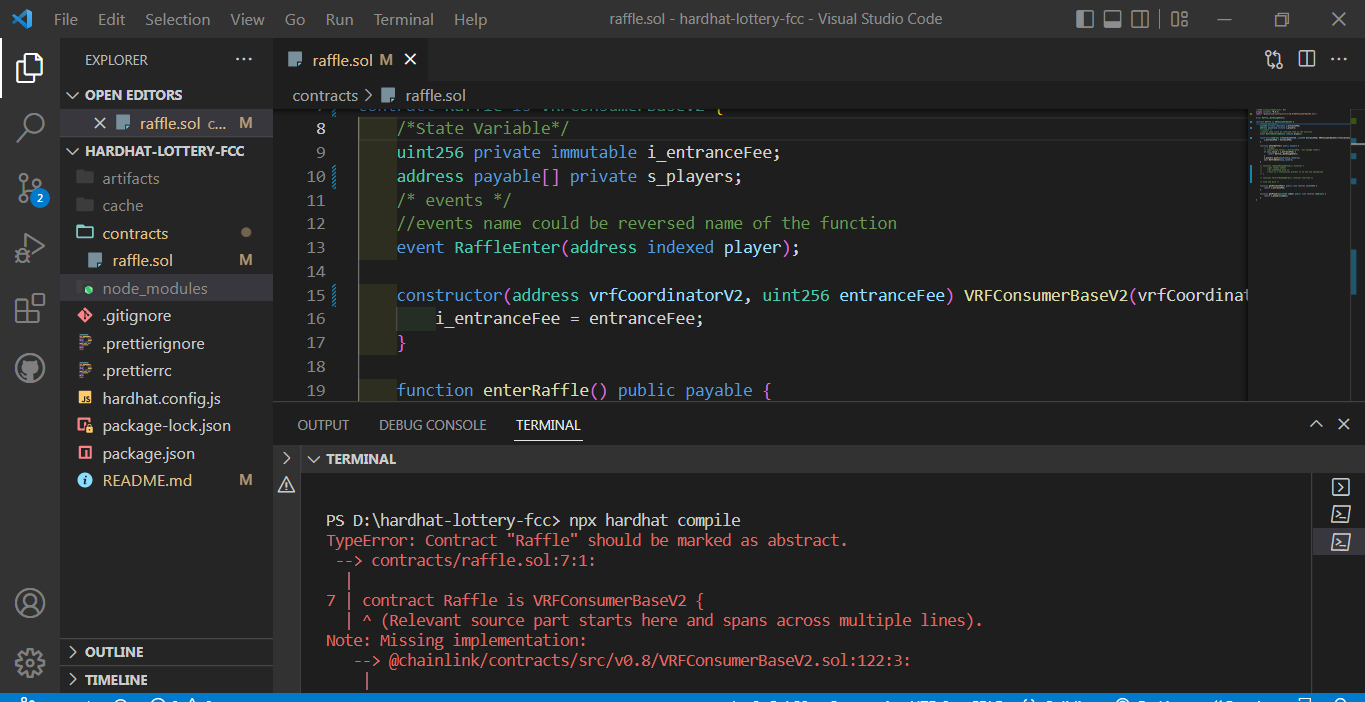Open the Go menu
The width and height of the screenshot is (1365, 702).
295,19
